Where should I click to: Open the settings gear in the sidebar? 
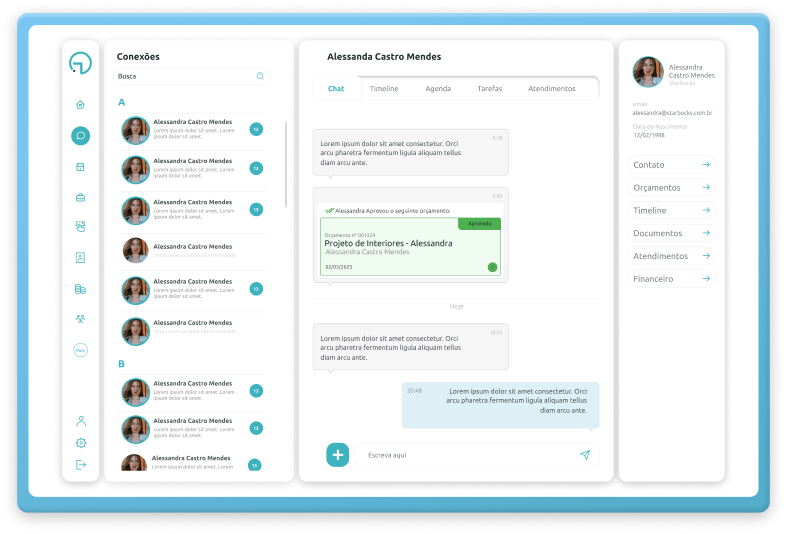click(81, 443)
